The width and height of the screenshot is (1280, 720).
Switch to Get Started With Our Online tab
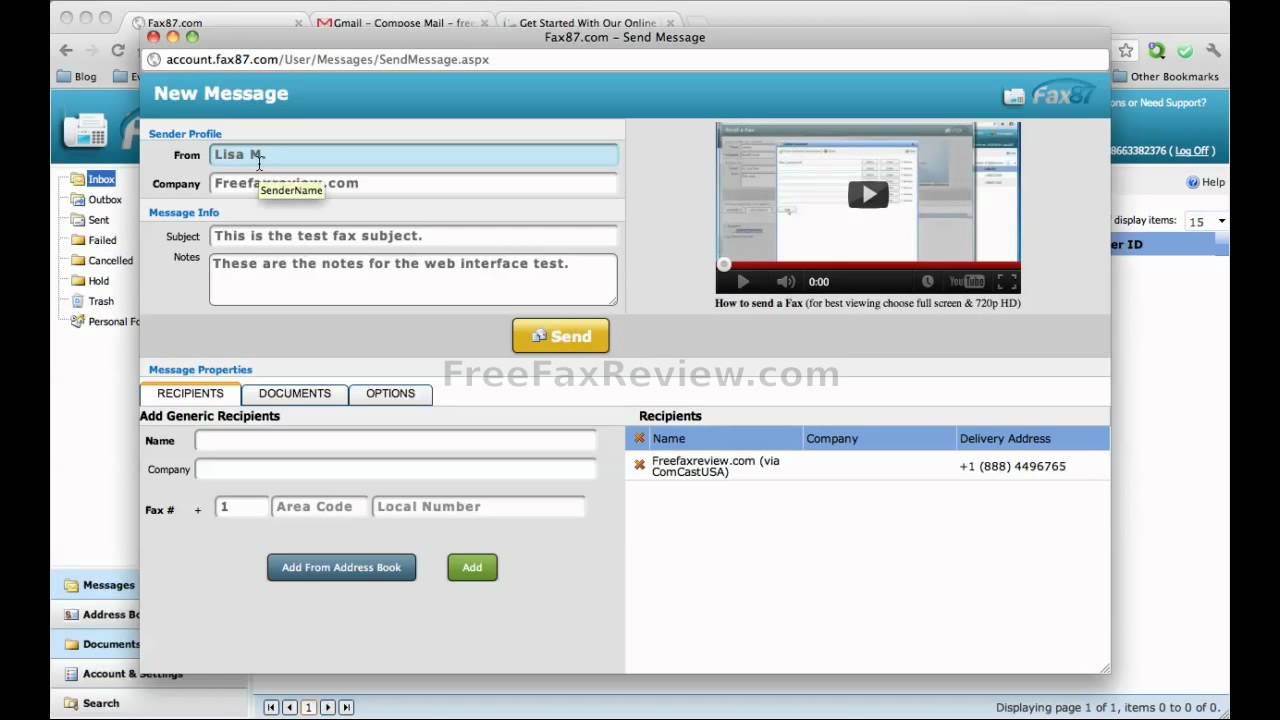click(588, 22)
